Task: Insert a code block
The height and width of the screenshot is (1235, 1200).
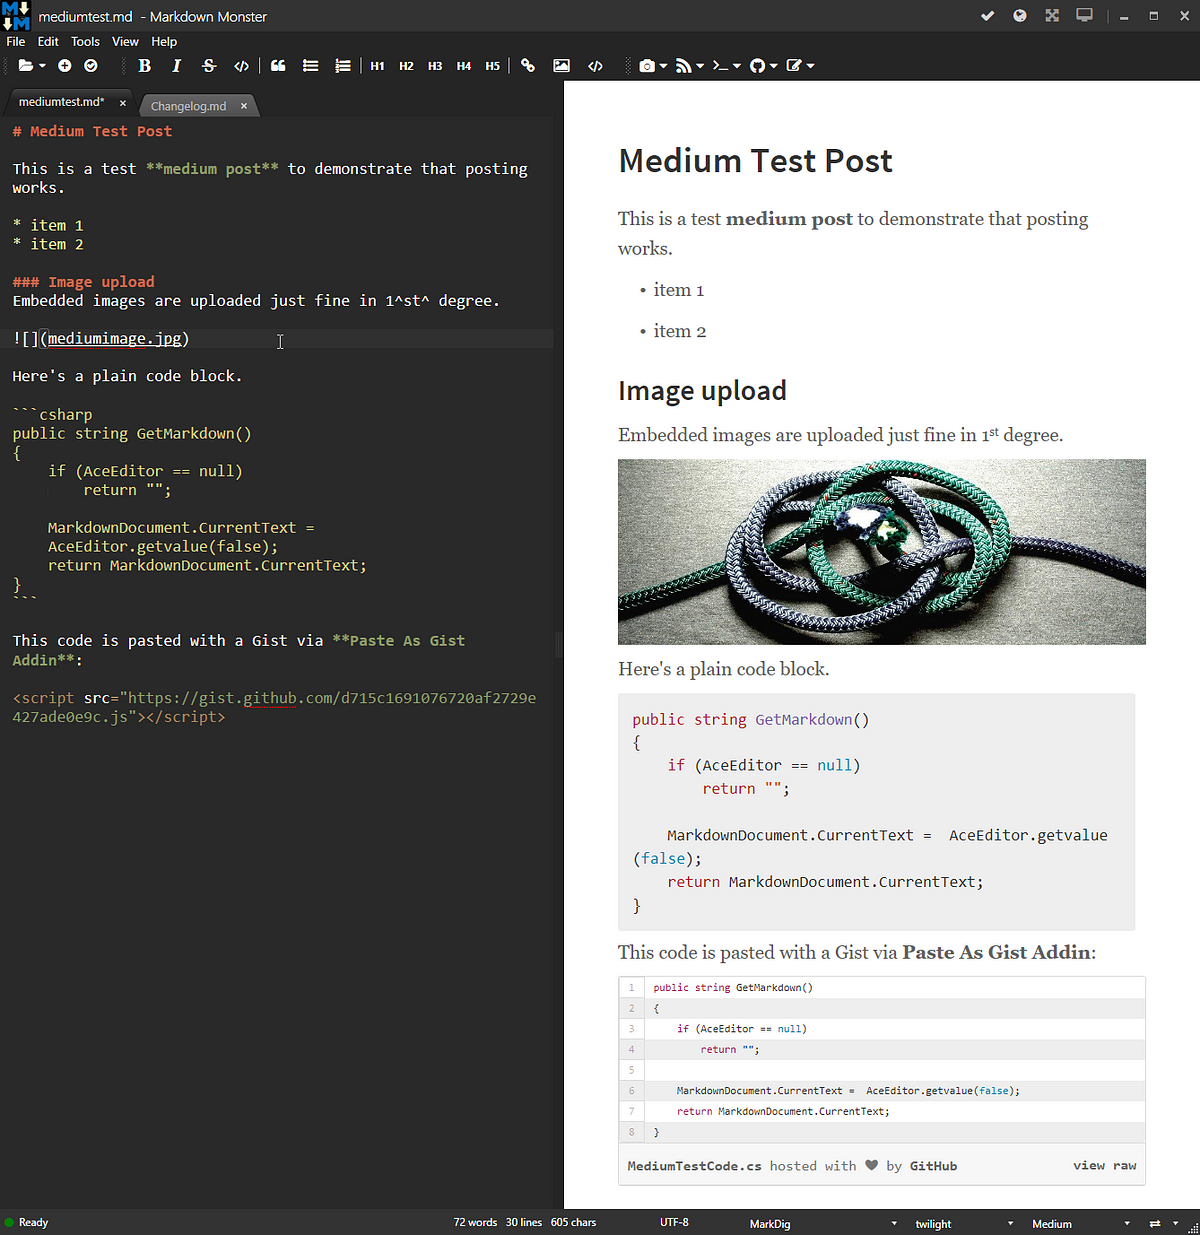Action: tap(595, 66)
